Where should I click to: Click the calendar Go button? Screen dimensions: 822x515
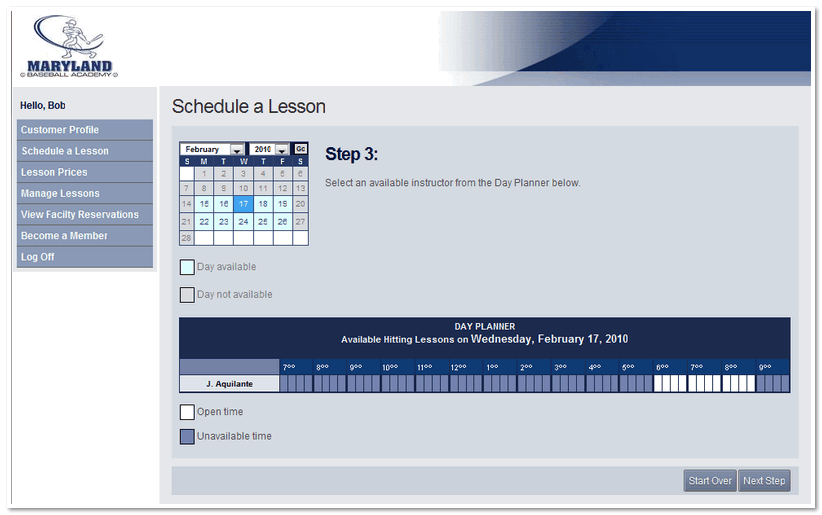pyautogui.click(x=300, y=149)
